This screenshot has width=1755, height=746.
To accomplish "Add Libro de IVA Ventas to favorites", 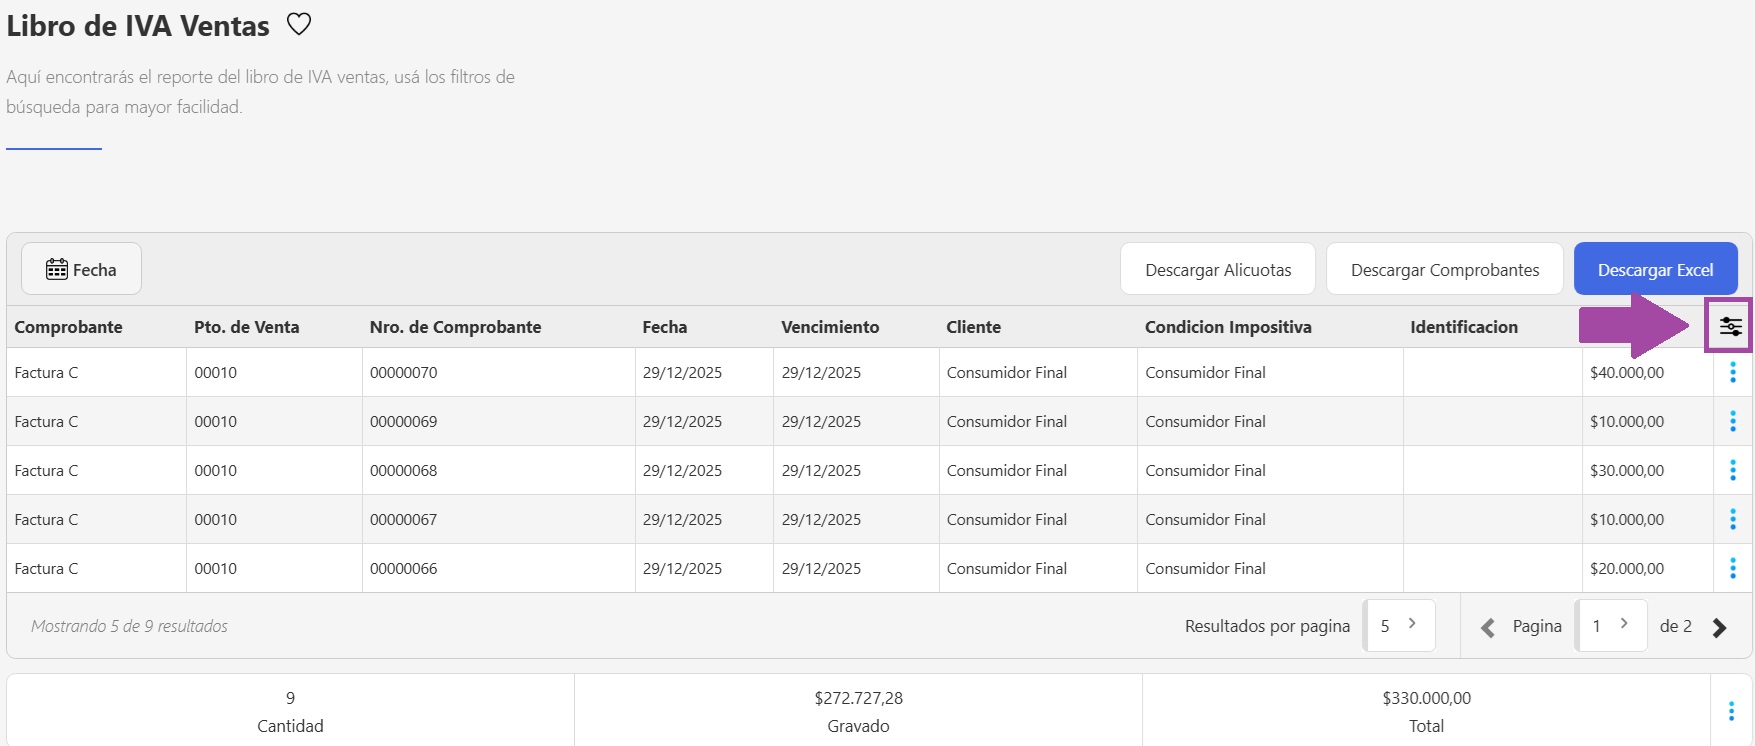I will click(x=299, y=24).
